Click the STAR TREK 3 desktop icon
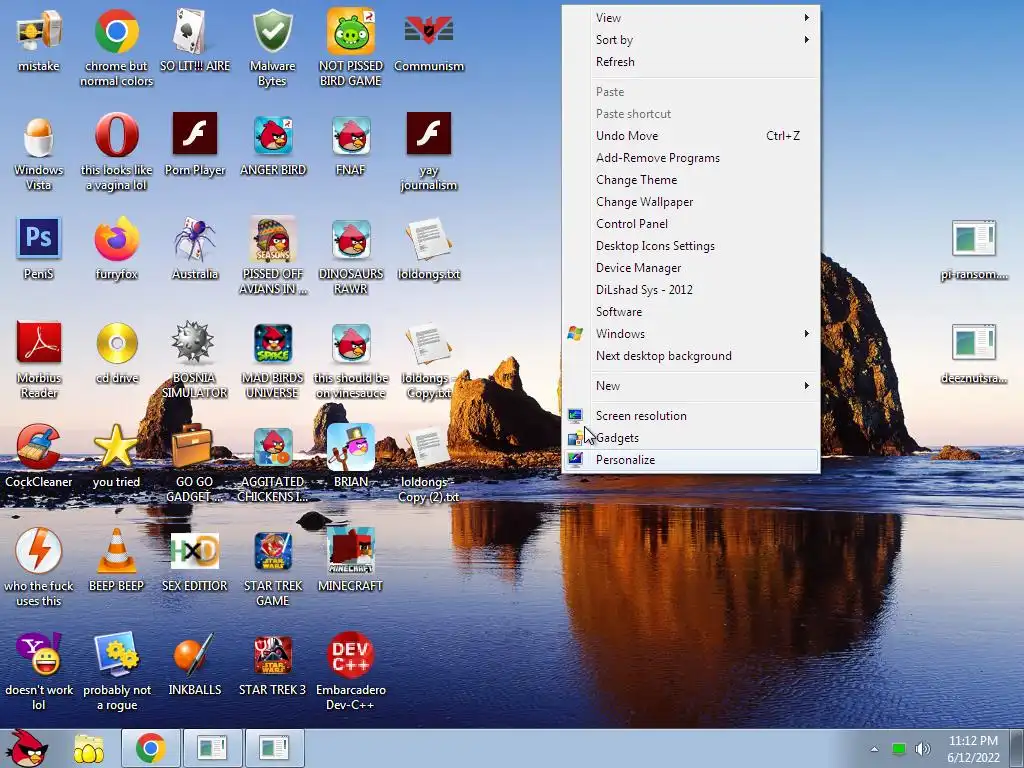 pos(272,664)
